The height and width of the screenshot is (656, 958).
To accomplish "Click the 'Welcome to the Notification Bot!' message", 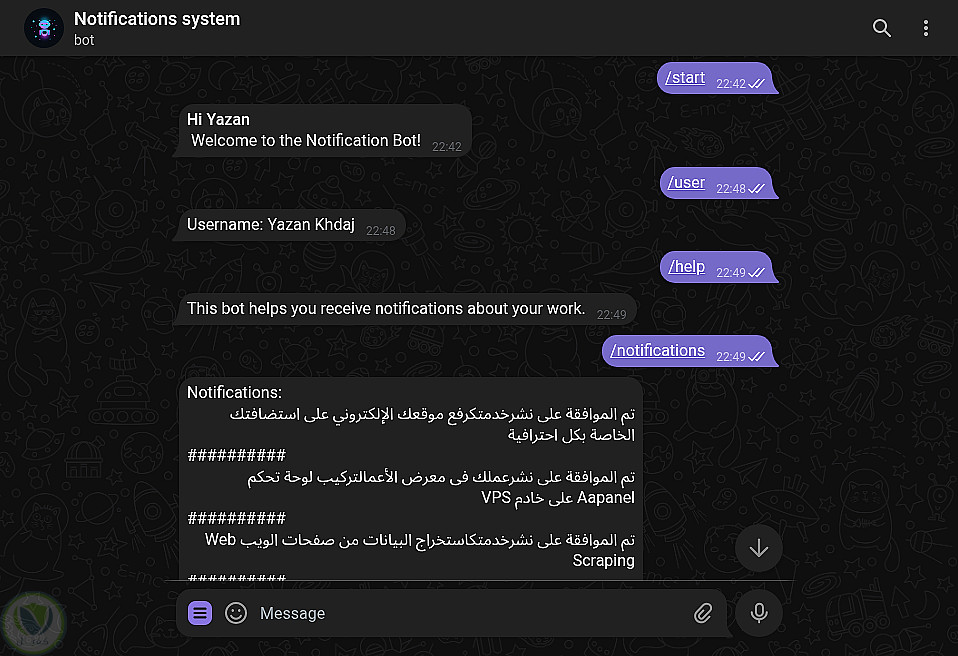I will [x=306, y=141].
